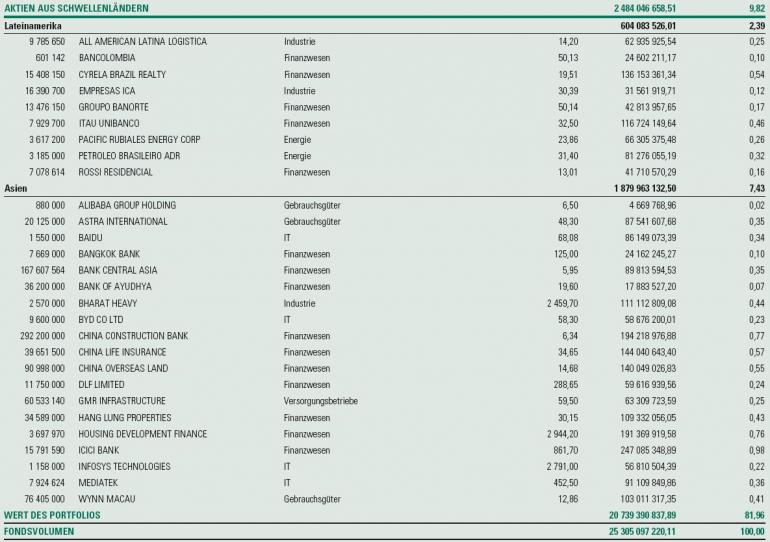Click IT sector next to BAIDU

pos(287,238)
